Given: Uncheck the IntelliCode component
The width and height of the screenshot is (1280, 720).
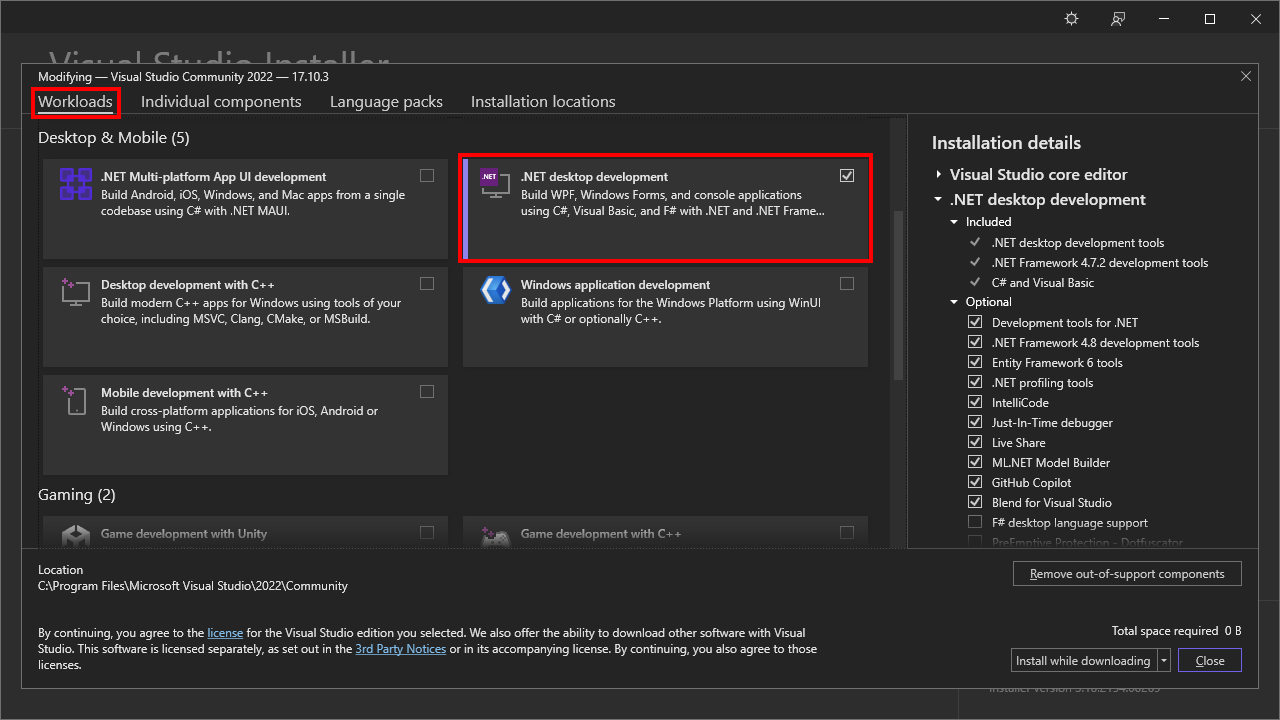Looking at the screenshot, I should [x=975, y=402].
